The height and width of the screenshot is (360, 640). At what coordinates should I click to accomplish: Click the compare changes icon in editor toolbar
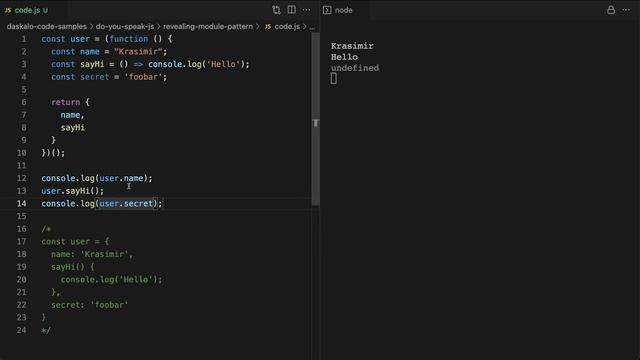point(276,10)
